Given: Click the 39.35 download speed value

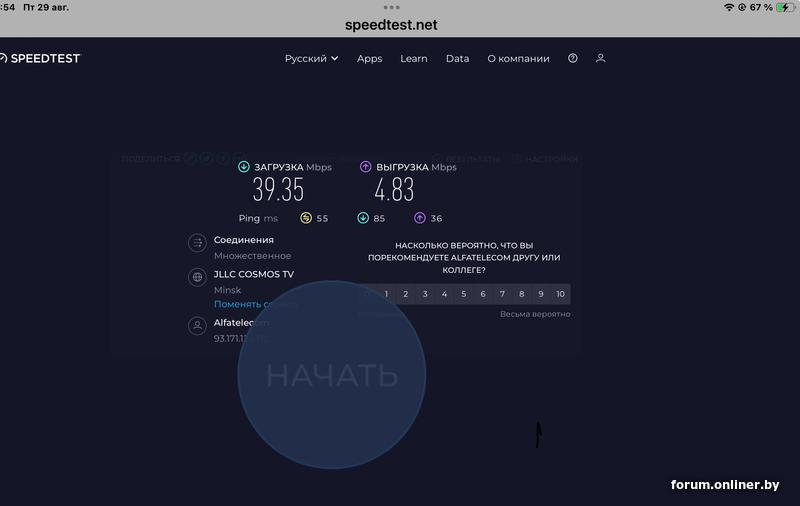Looking at the screenshot, I should pyautogui.click(x=278, y=189).
